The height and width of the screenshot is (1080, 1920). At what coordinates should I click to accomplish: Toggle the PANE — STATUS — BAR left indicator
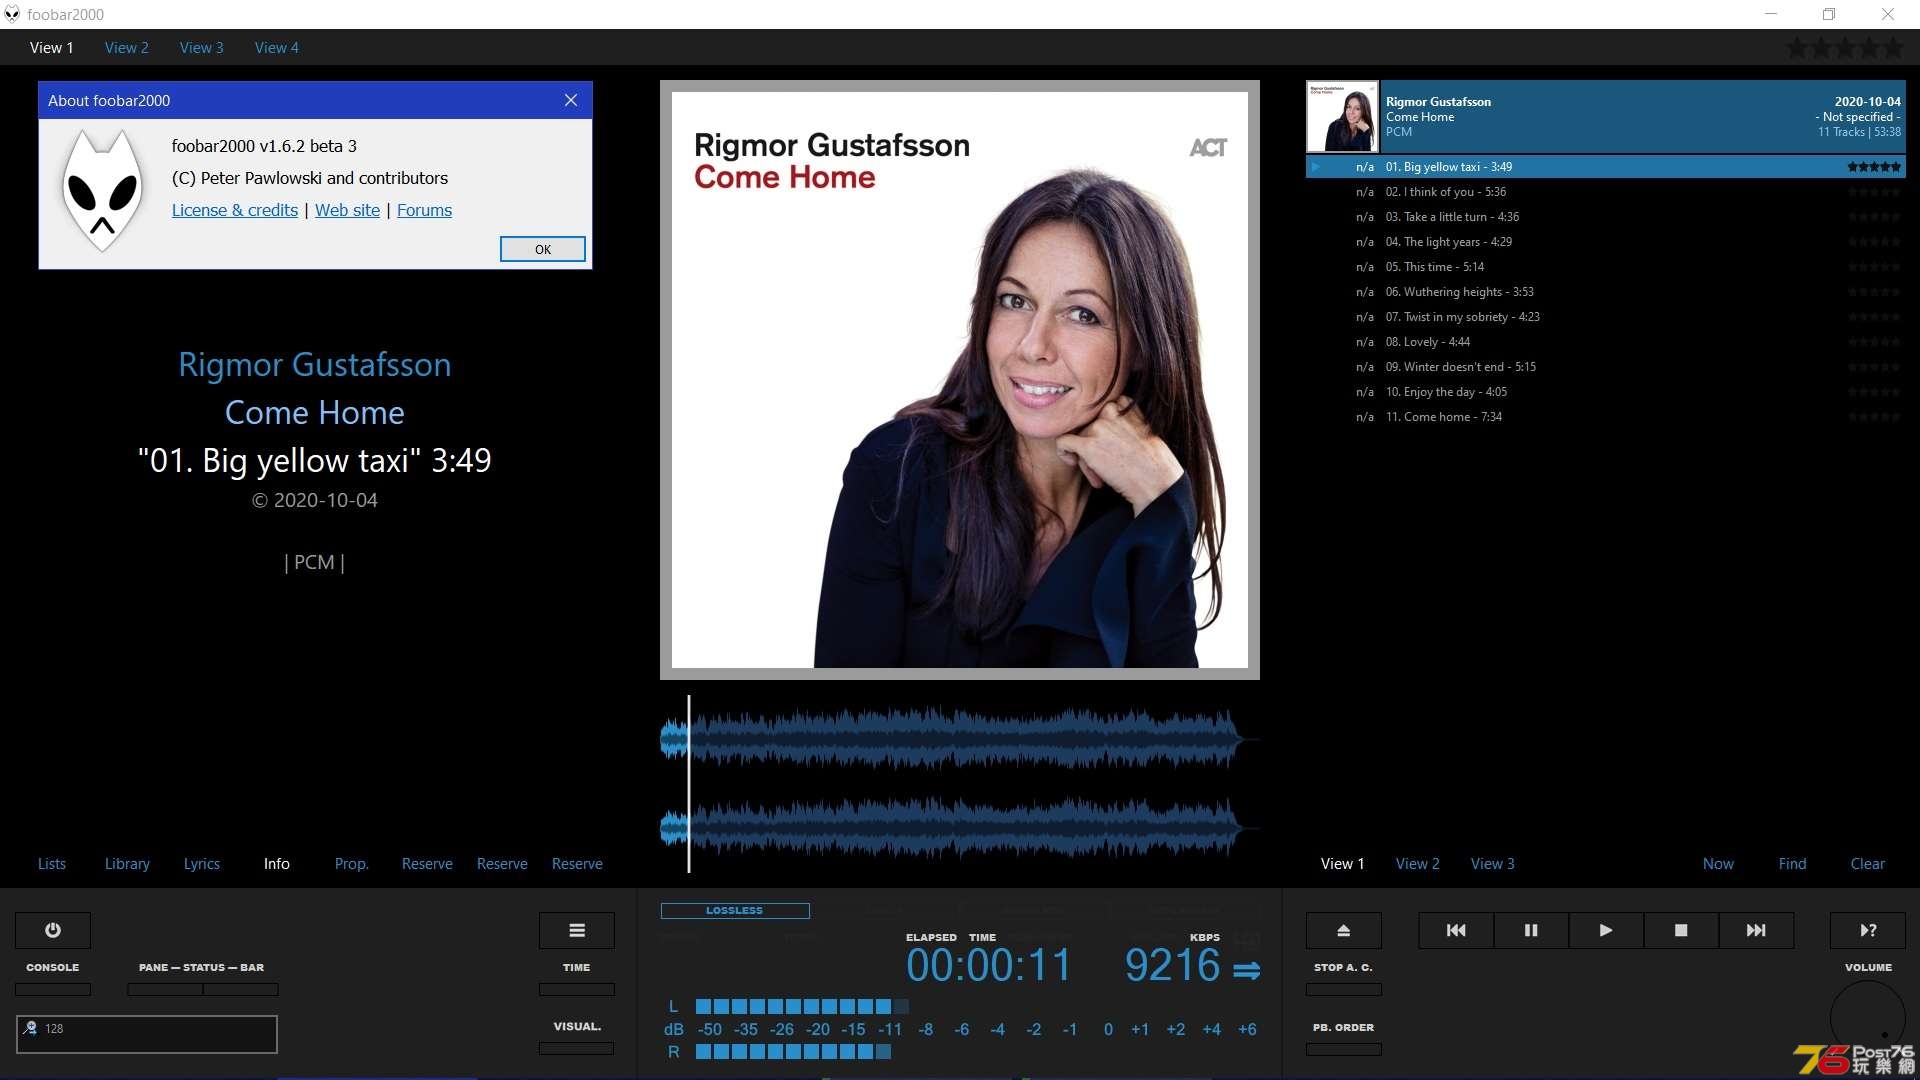(x=165, y=989)
